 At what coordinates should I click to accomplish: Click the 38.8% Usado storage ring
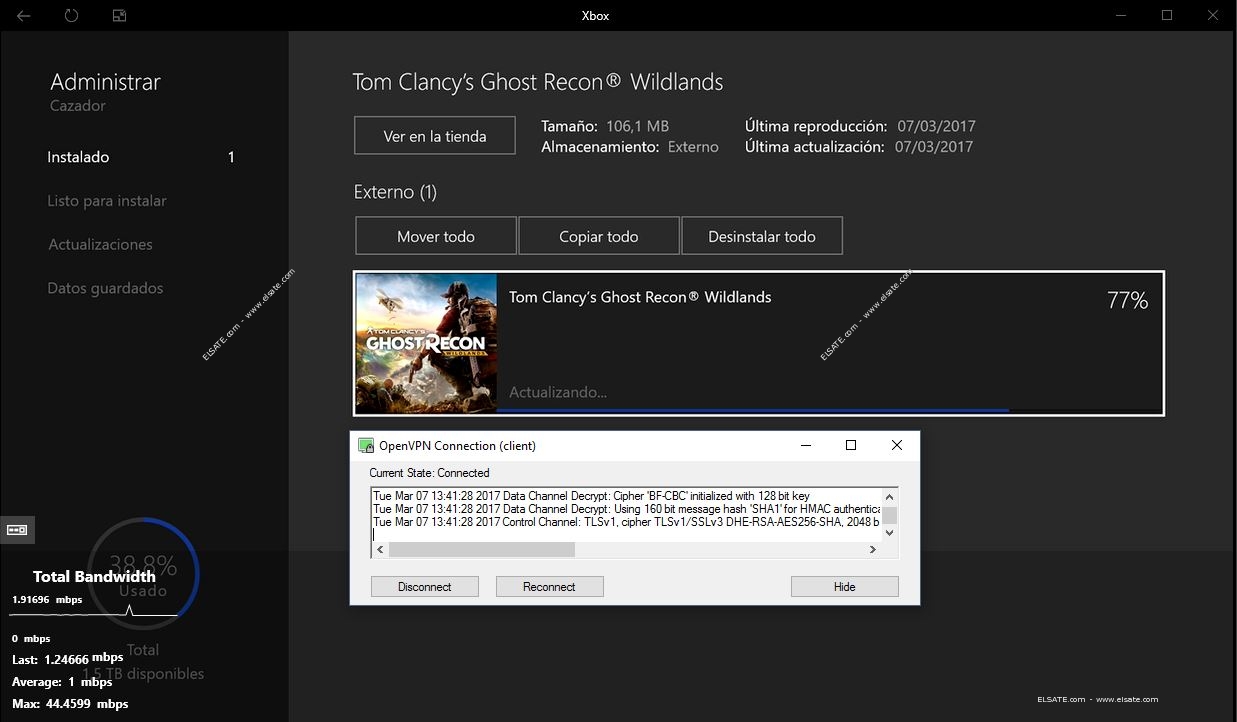pyautogui.click(x=143, y=573)
